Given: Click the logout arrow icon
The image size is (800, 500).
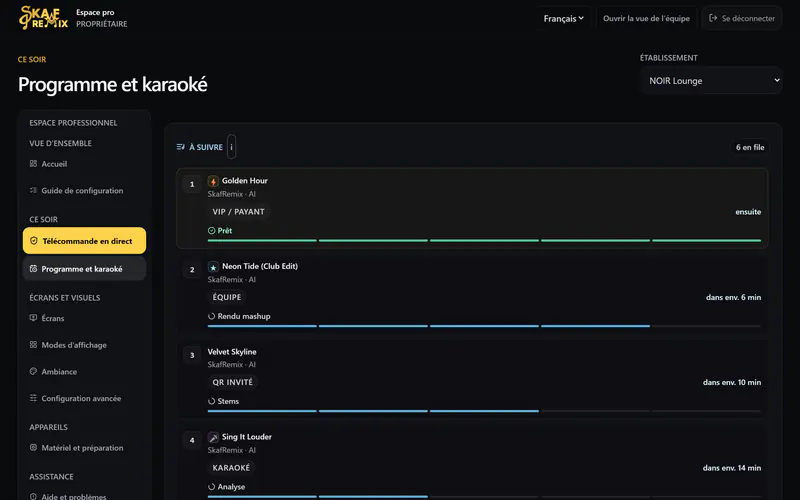Looking at the screenshot, I should coord(713,18).
